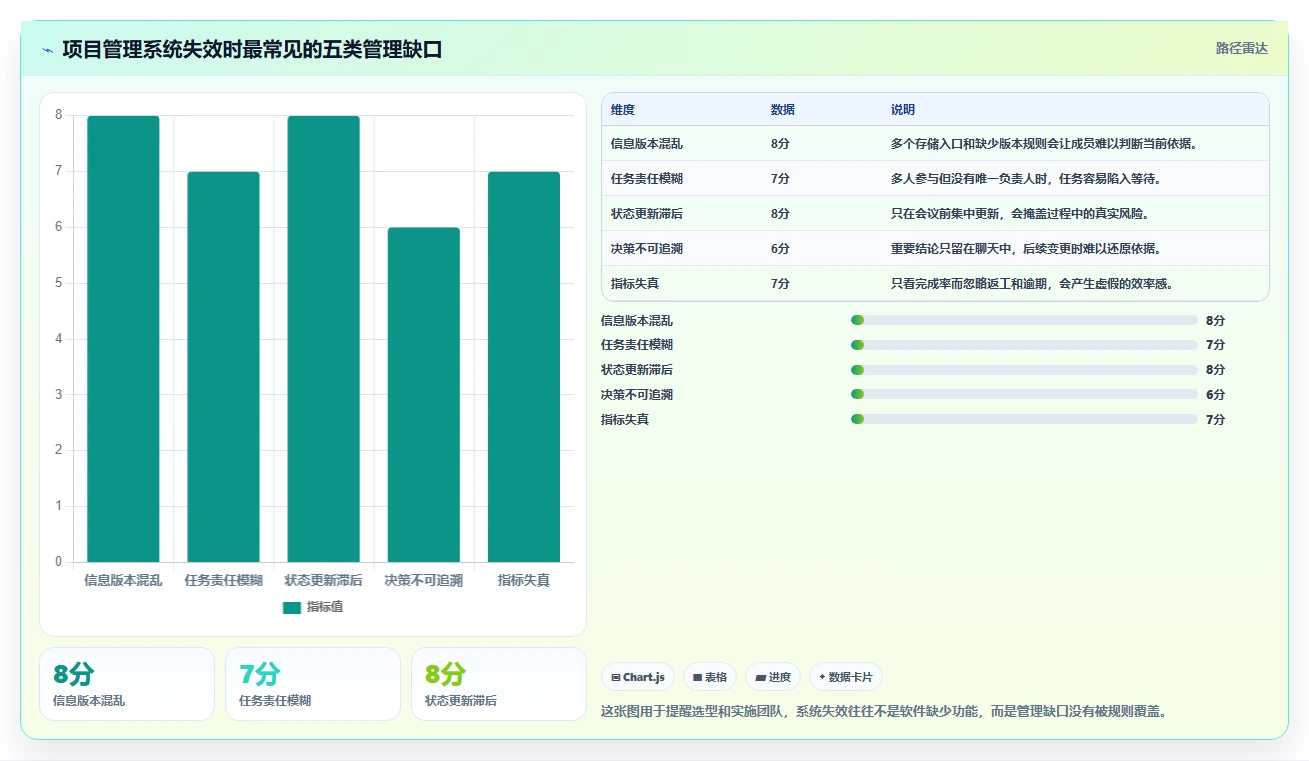Toggle the 指标值 legend color box
The image size is (1309, 761).
[291, 607]
